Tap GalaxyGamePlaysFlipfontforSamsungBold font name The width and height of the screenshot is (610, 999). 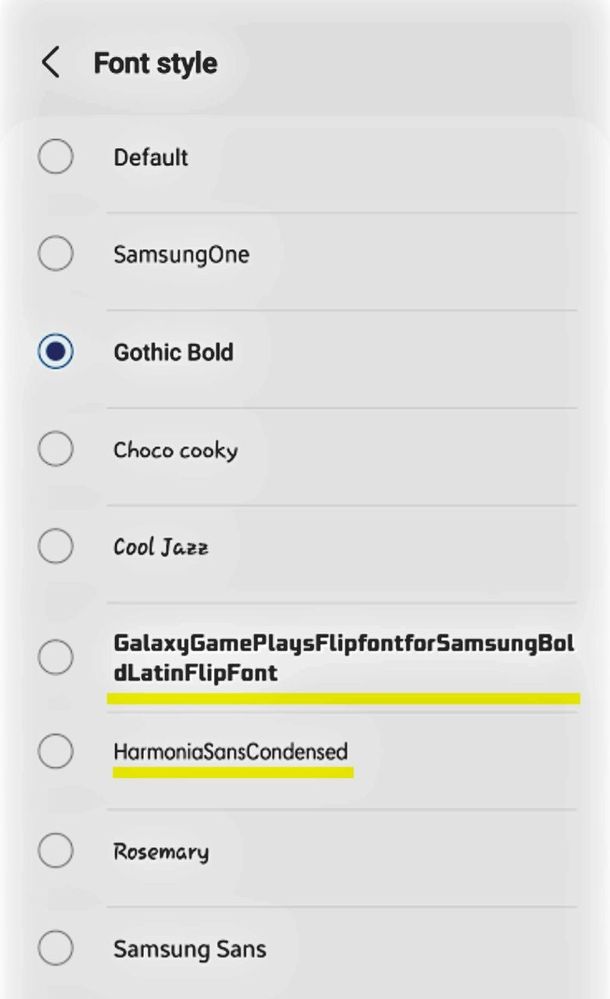[x=344, y=658]
